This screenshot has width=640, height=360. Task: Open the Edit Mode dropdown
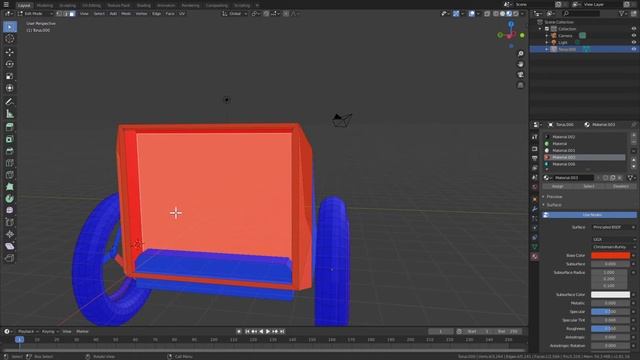tap(36, 13)
